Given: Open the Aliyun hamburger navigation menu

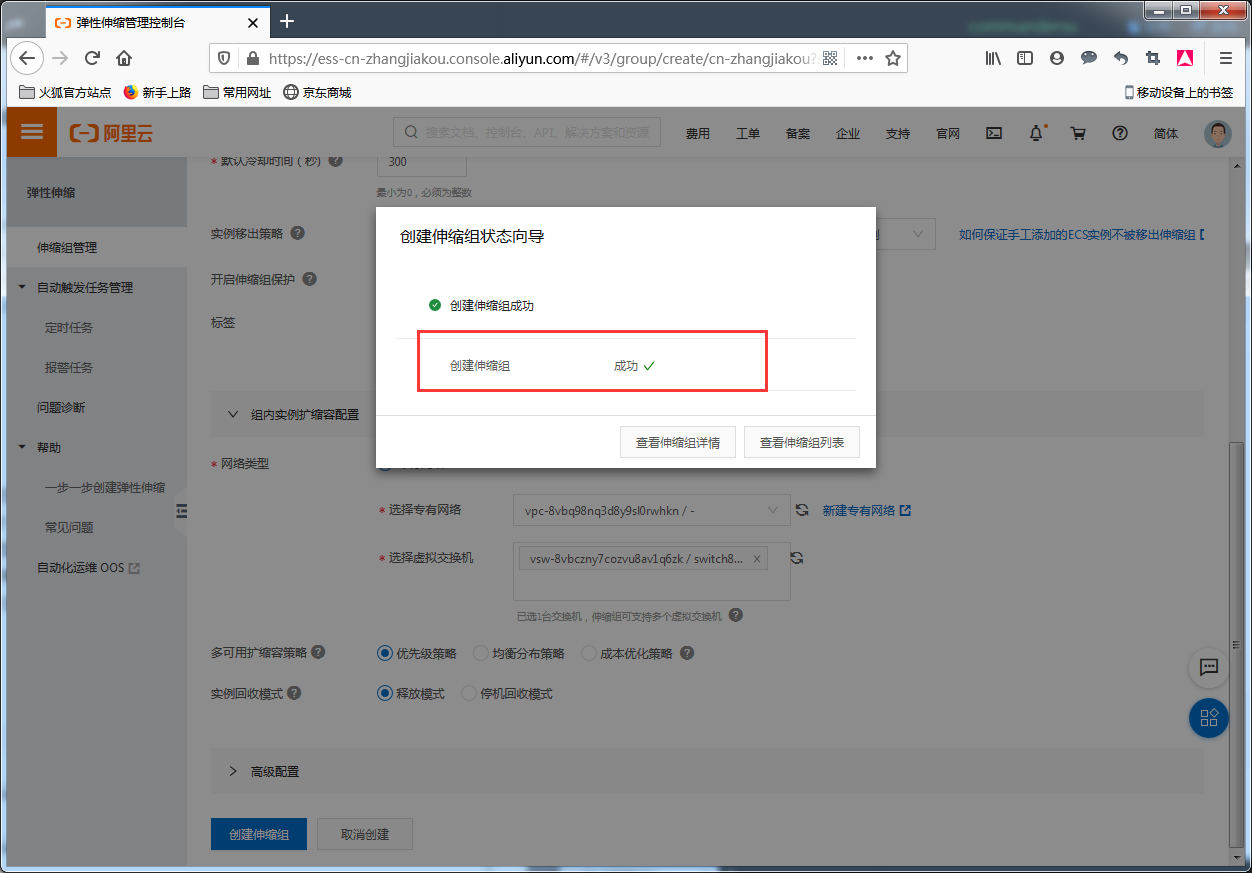Looking at the screenshot, I should point(32,132).
